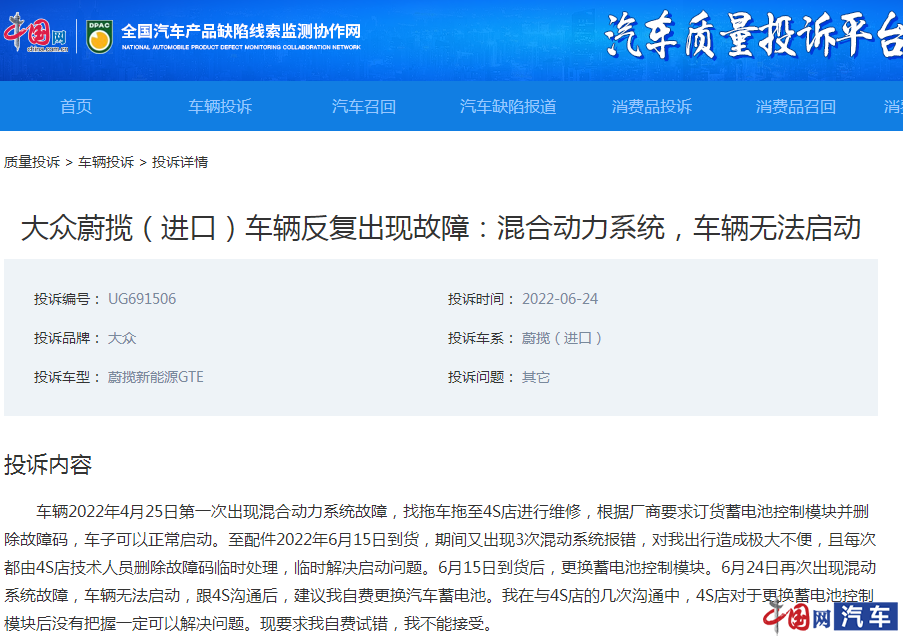Switch to the 车辆投诉 navigation tab
This screenshot has height=644, width=903.
tap(219, 106)
